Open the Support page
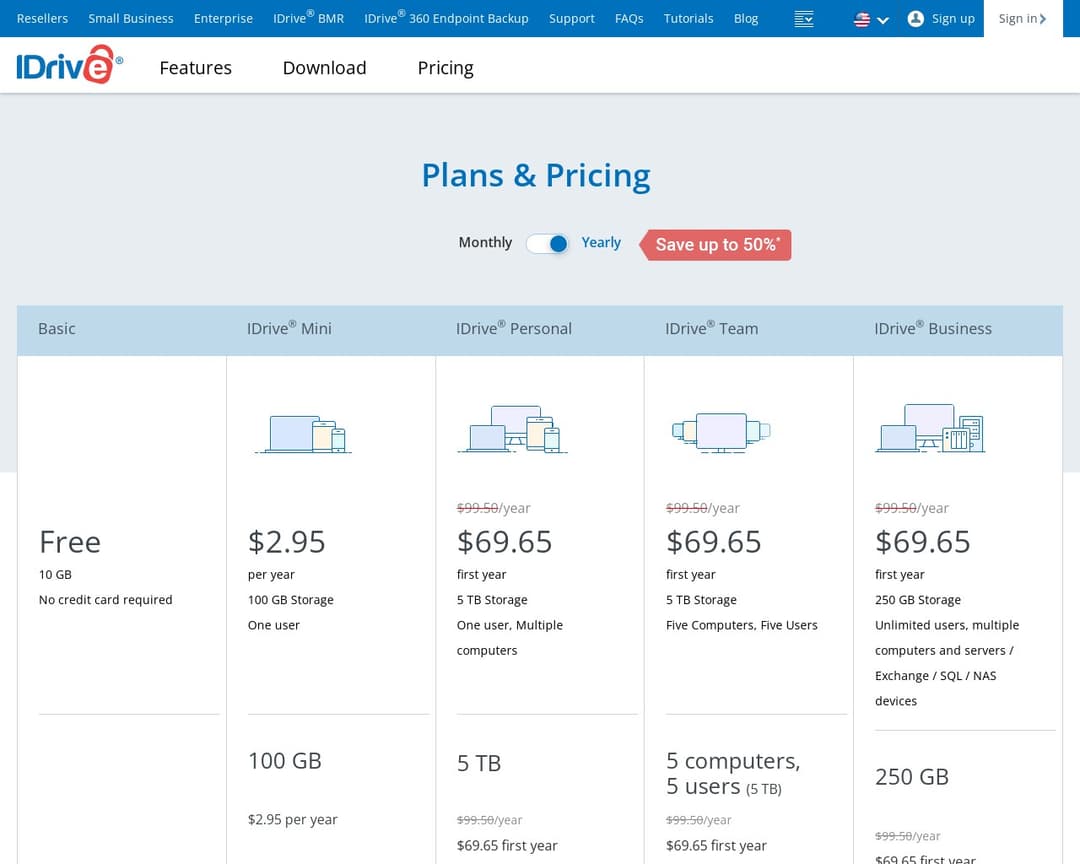 [572, 19]
